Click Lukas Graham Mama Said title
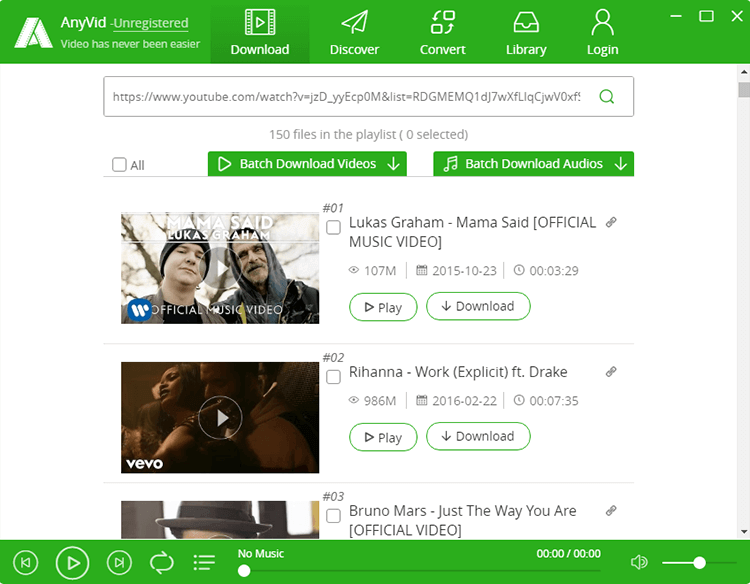 (x=472, y=232)
